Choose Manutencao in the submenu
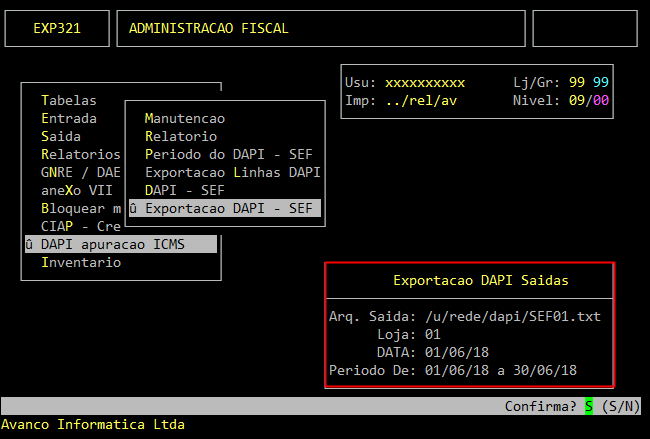650x439 pixels. [185, 118]
